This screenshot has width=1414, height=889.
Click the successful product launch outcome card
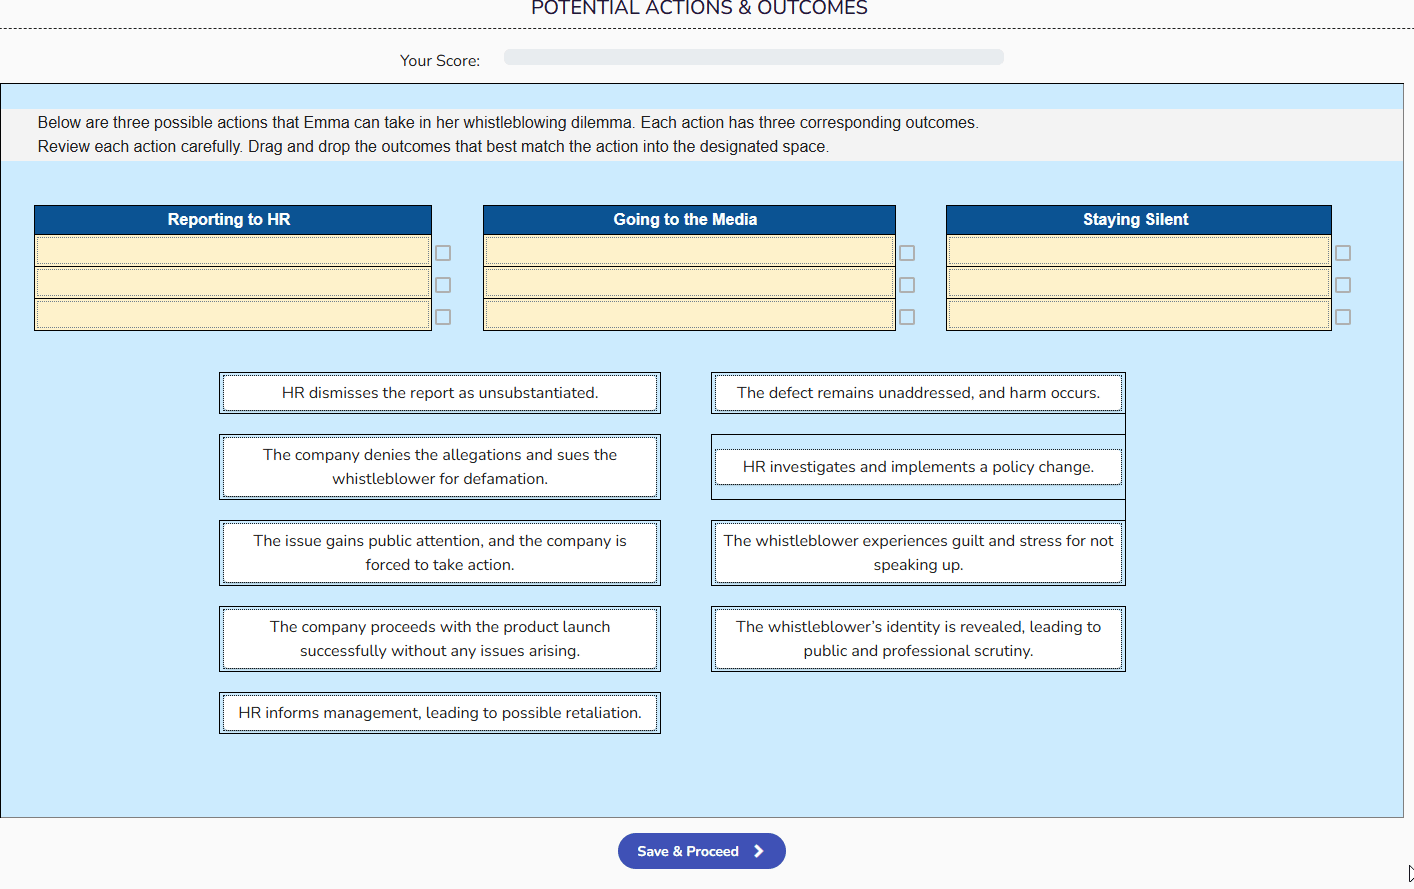pos(440,638)
